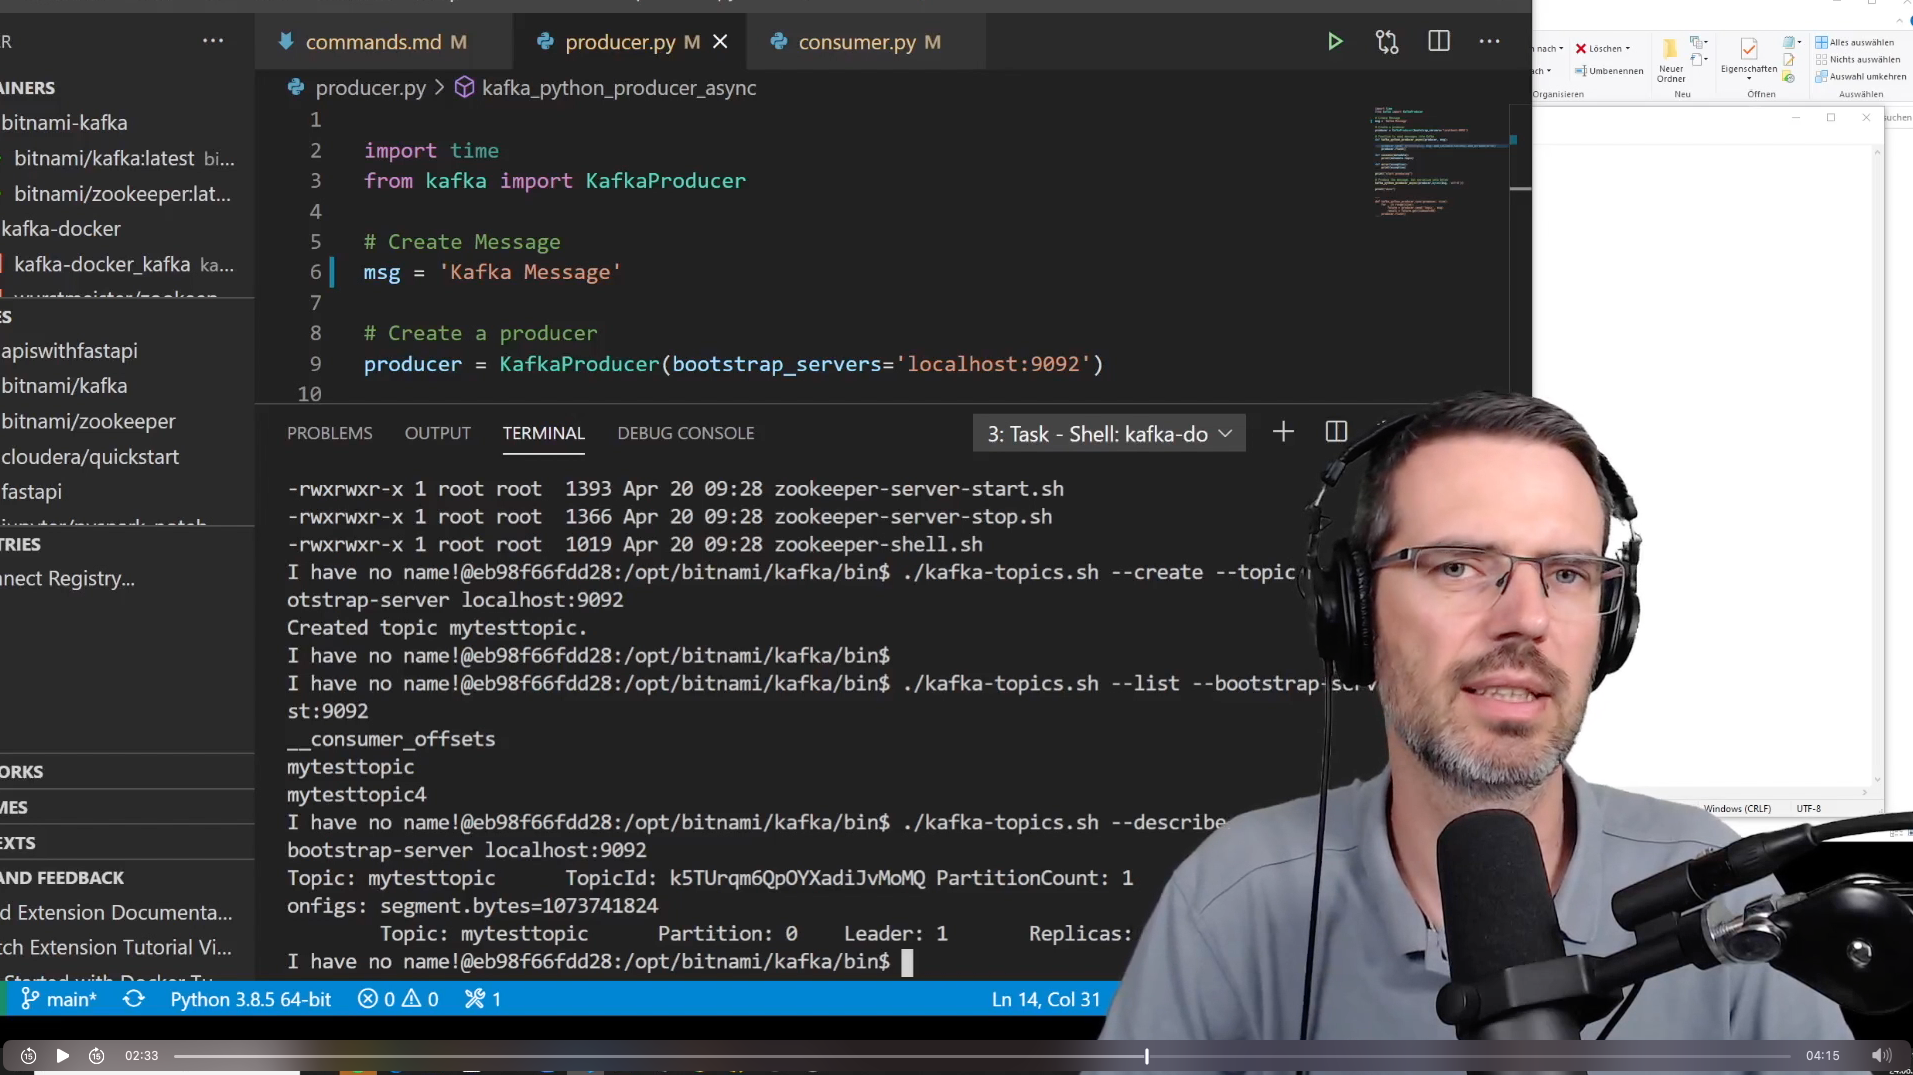Click Alles auswählen in Explorer ribbon

[x=1855, y=42]
